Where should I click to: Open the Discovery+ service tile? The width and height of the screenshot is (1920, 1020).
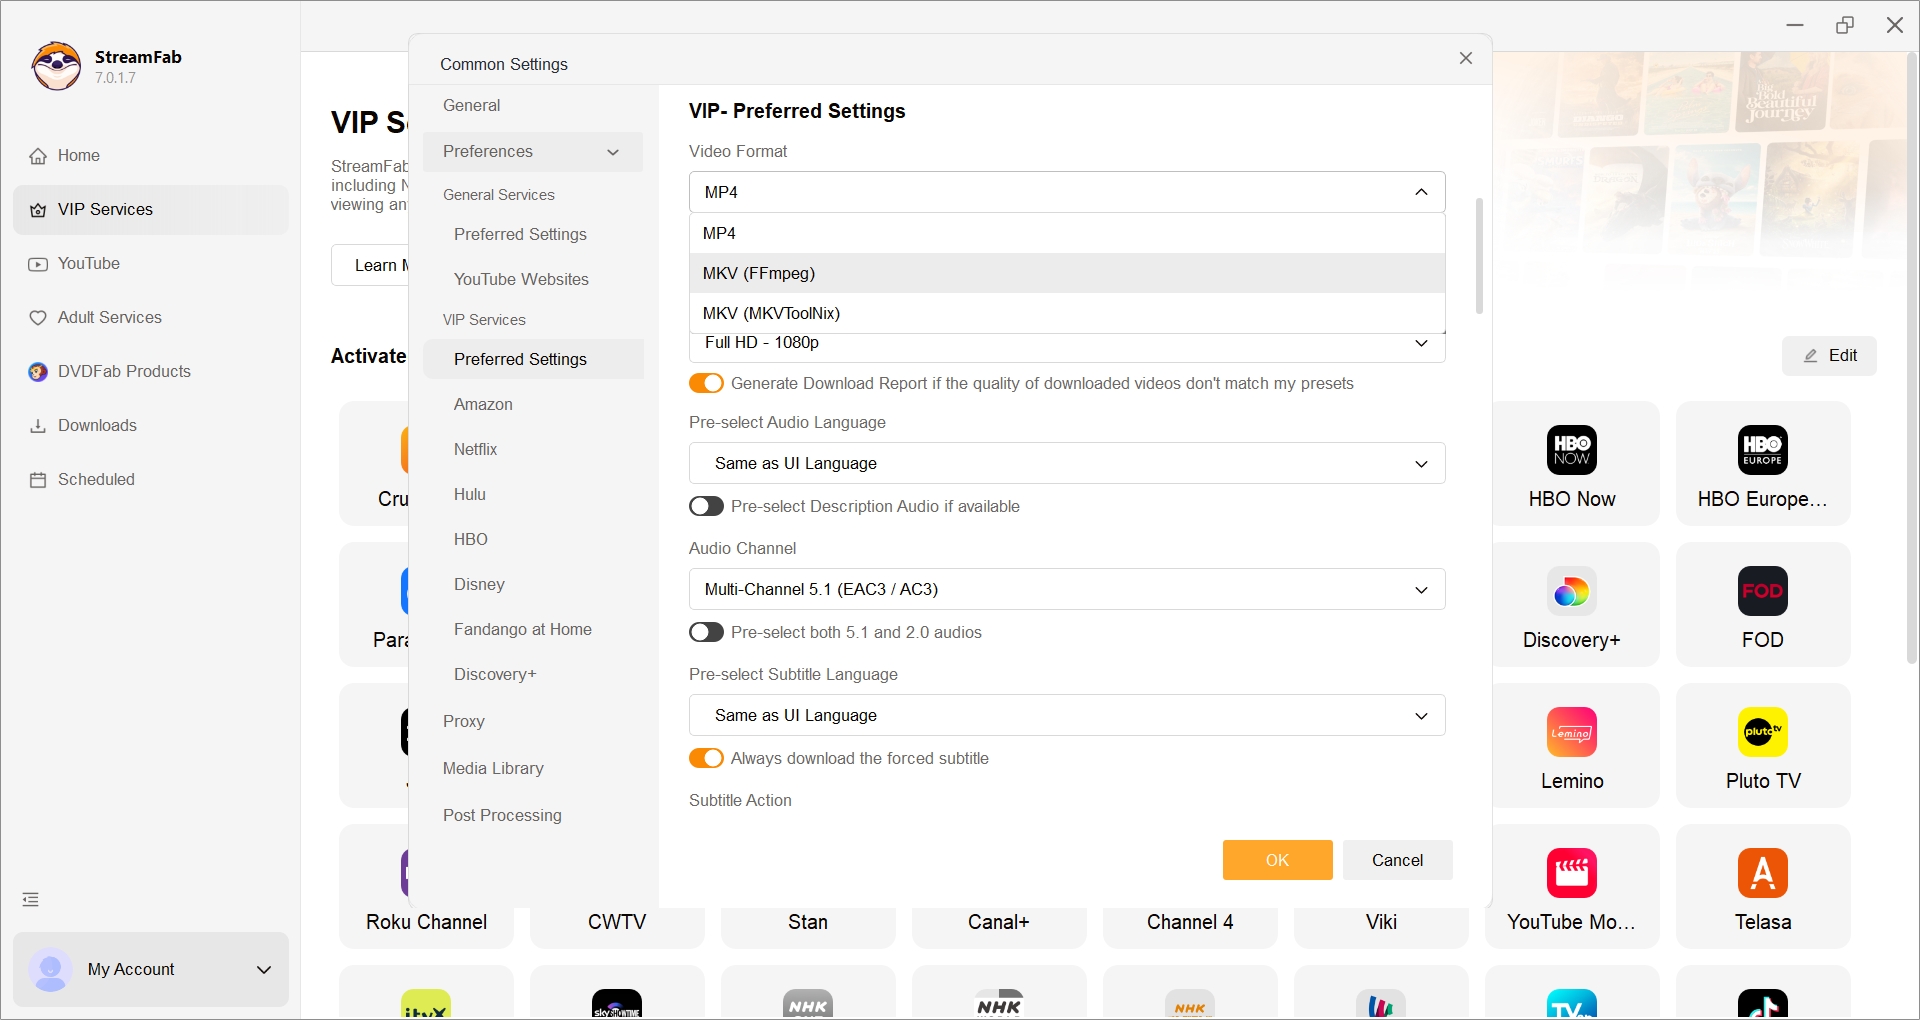[x=1571, y=604]
